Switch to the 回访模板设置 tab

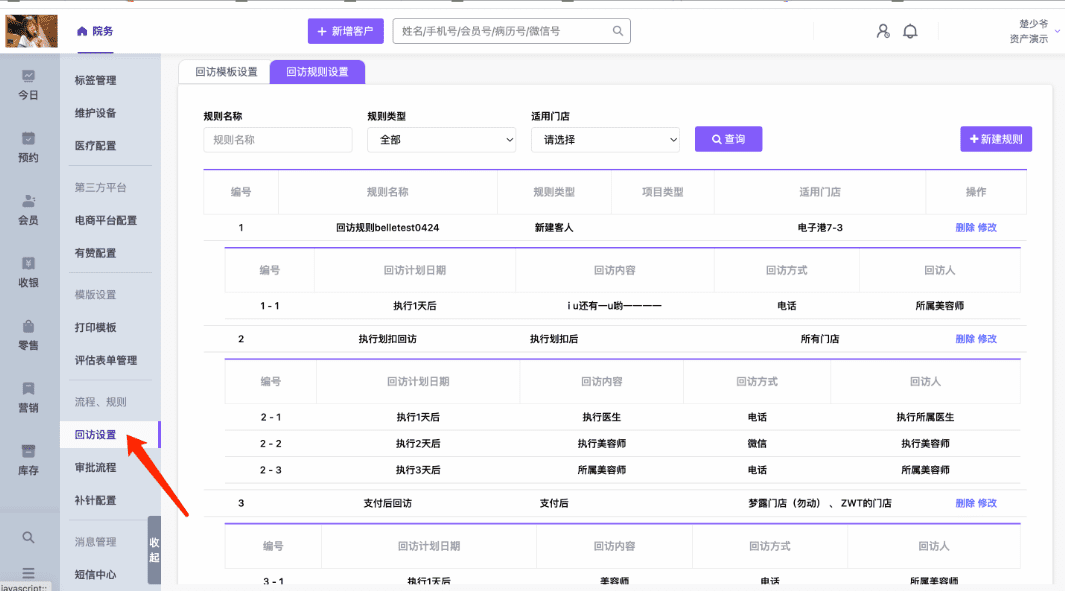click(x=226, y=72)
